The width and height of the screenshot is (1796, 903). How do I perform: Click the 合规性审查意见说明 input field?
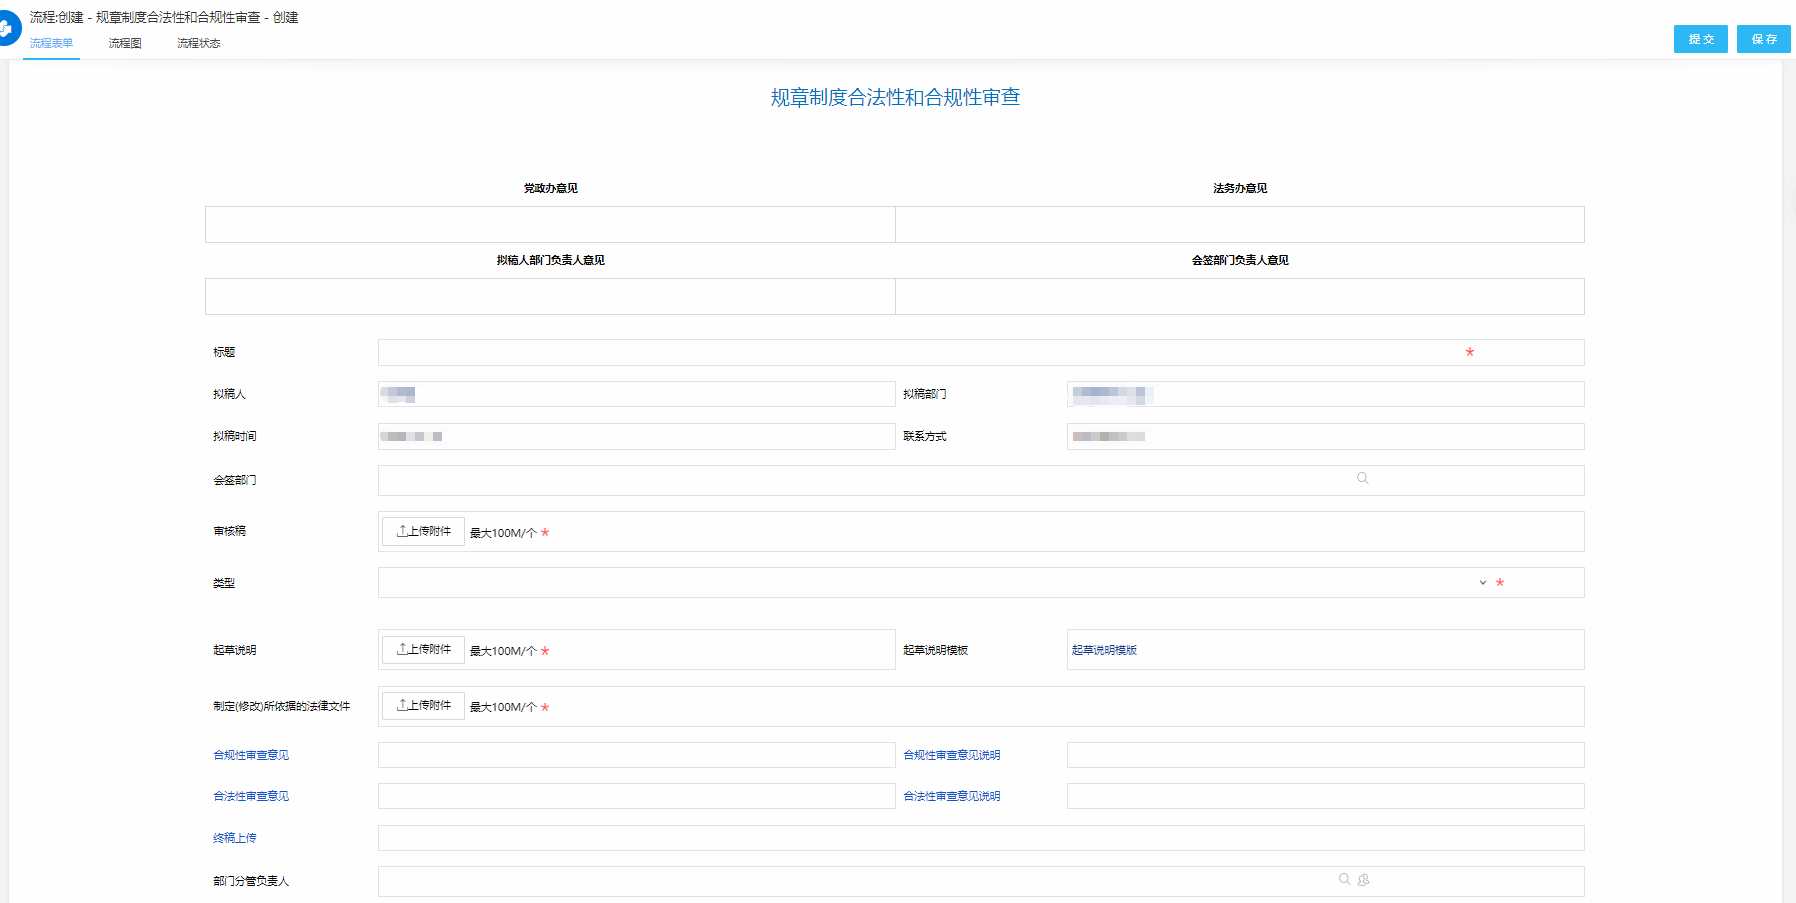click(x=1325, y=755)
